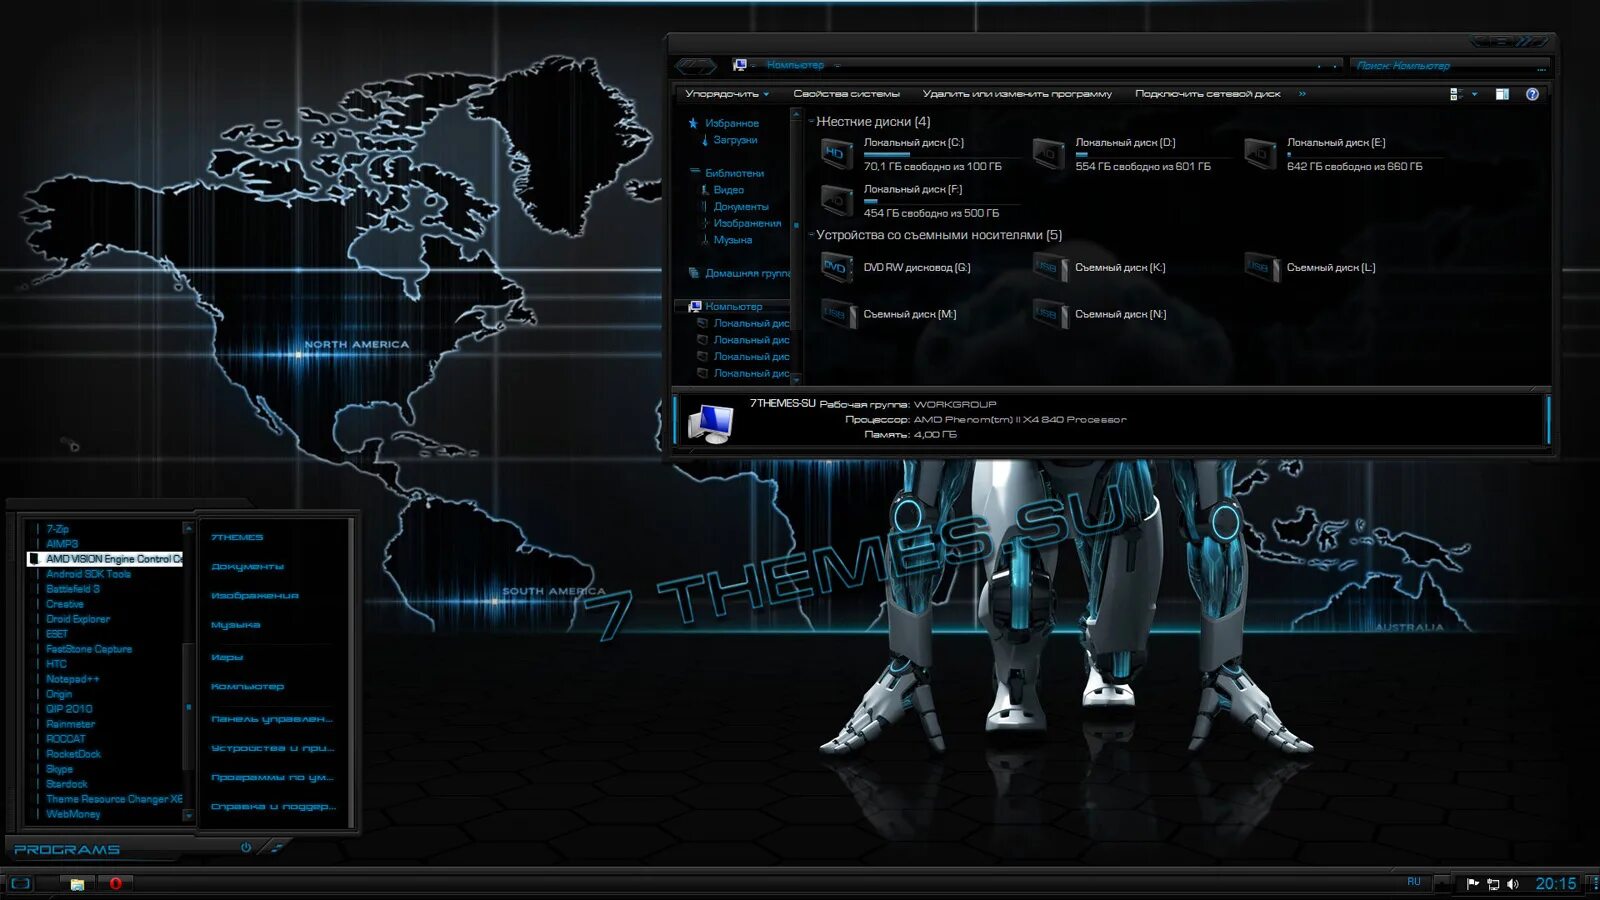Open Панель управления in start menu
1600x900 pixels.
pos(271,718)
